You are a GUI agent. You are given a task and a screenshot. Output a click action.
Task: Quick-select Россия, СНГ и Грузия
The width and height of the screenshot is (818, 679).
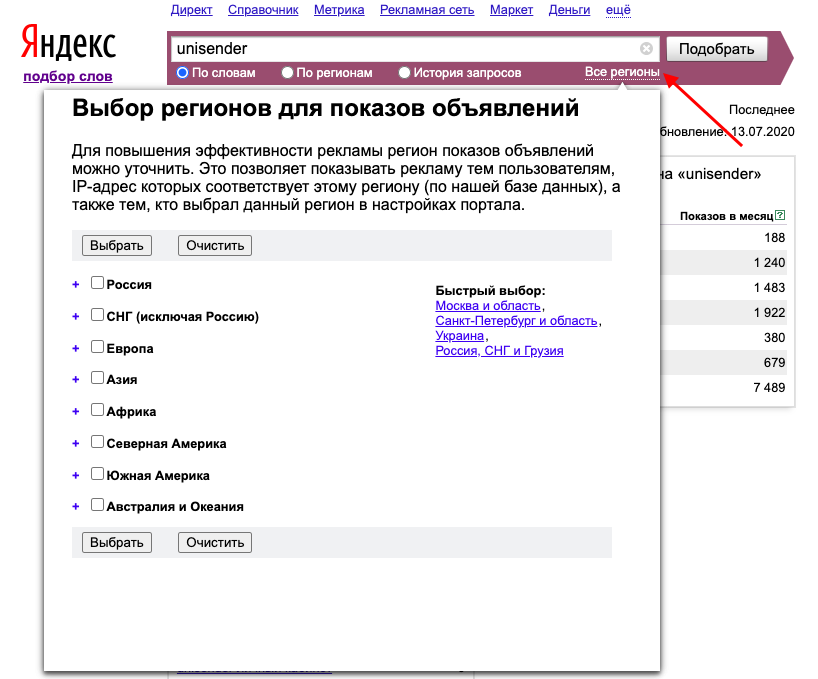click(x=499, y=351)
